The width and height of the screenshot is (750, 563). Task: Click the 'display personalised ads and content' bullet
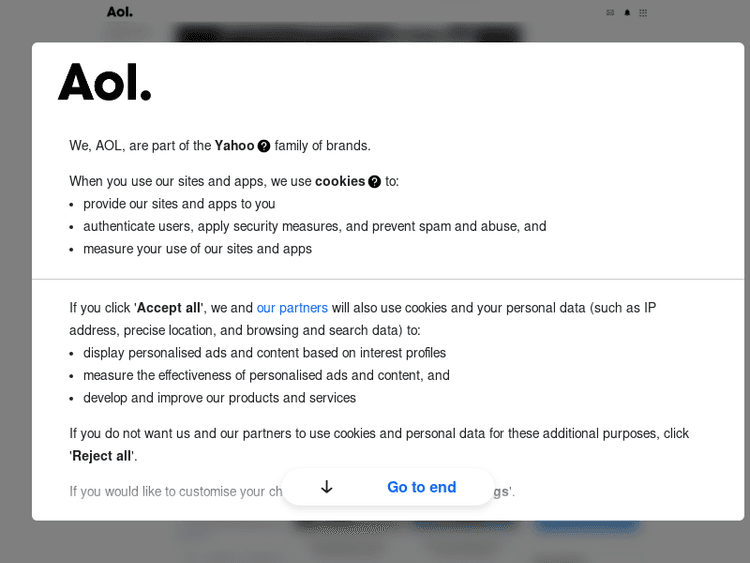click(x=264, y=353)
